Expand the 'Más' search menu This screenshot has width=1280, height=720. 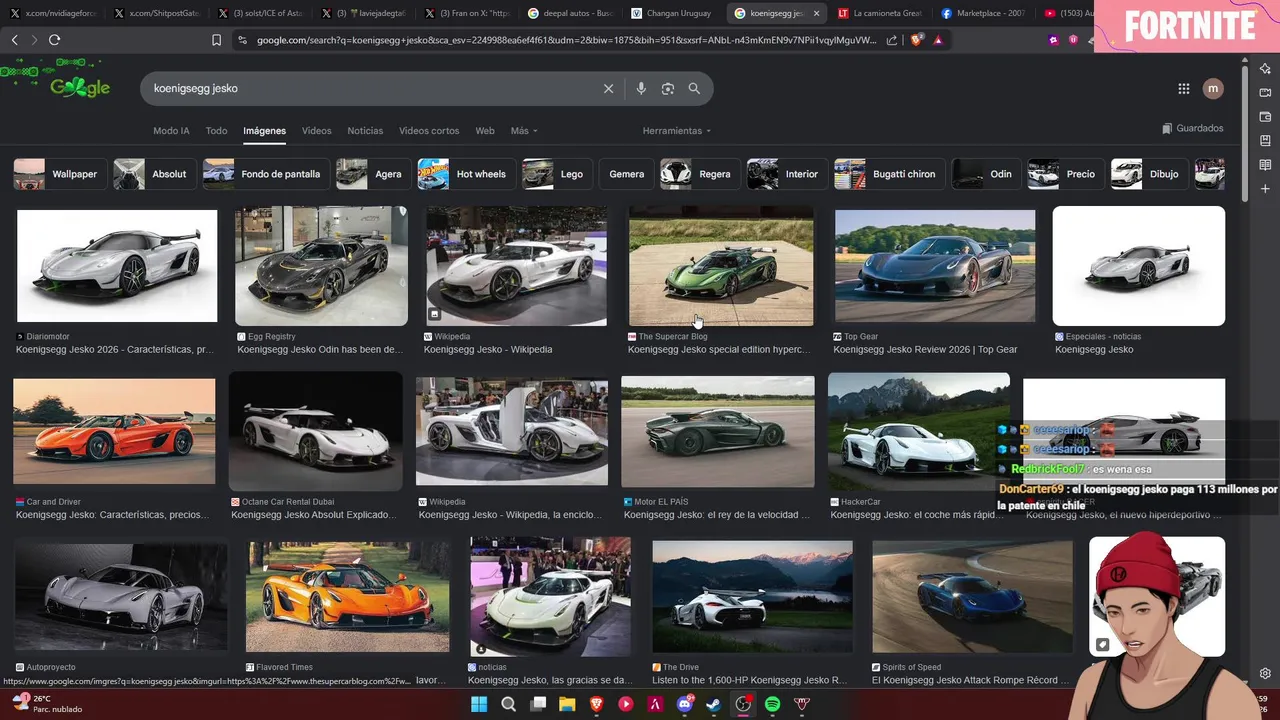coord(524,131)
